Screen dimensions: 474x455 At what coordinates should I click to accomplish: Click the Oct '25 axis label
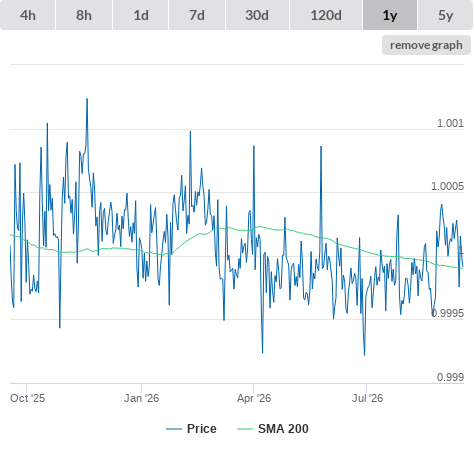[x=27, y=398]
